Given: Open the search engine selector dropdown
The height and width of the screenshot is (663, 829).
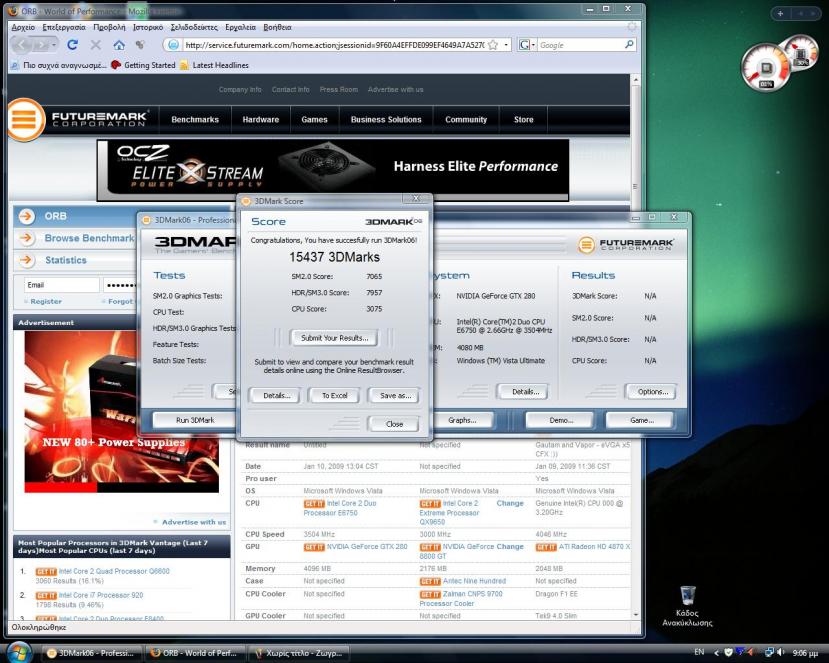Looking at the screenshot, I should point(527,45).
